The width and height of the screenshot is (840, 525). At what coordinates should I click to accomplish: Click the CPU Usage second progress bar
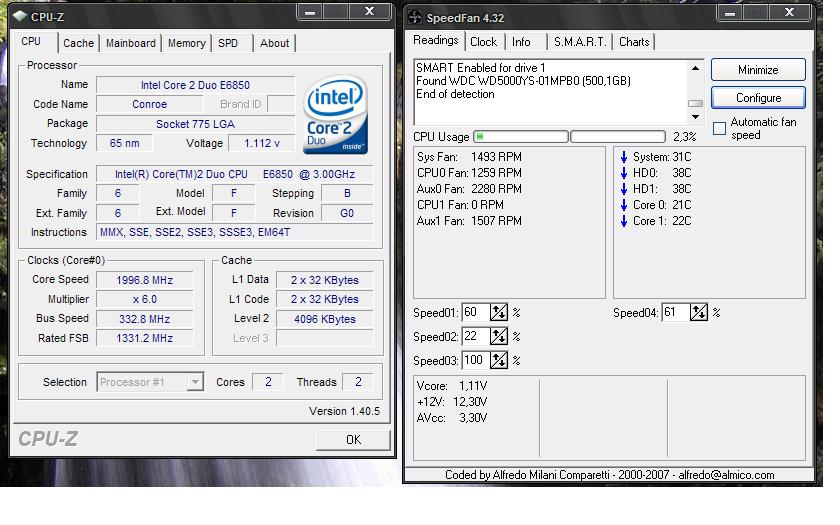click(618, 137)
